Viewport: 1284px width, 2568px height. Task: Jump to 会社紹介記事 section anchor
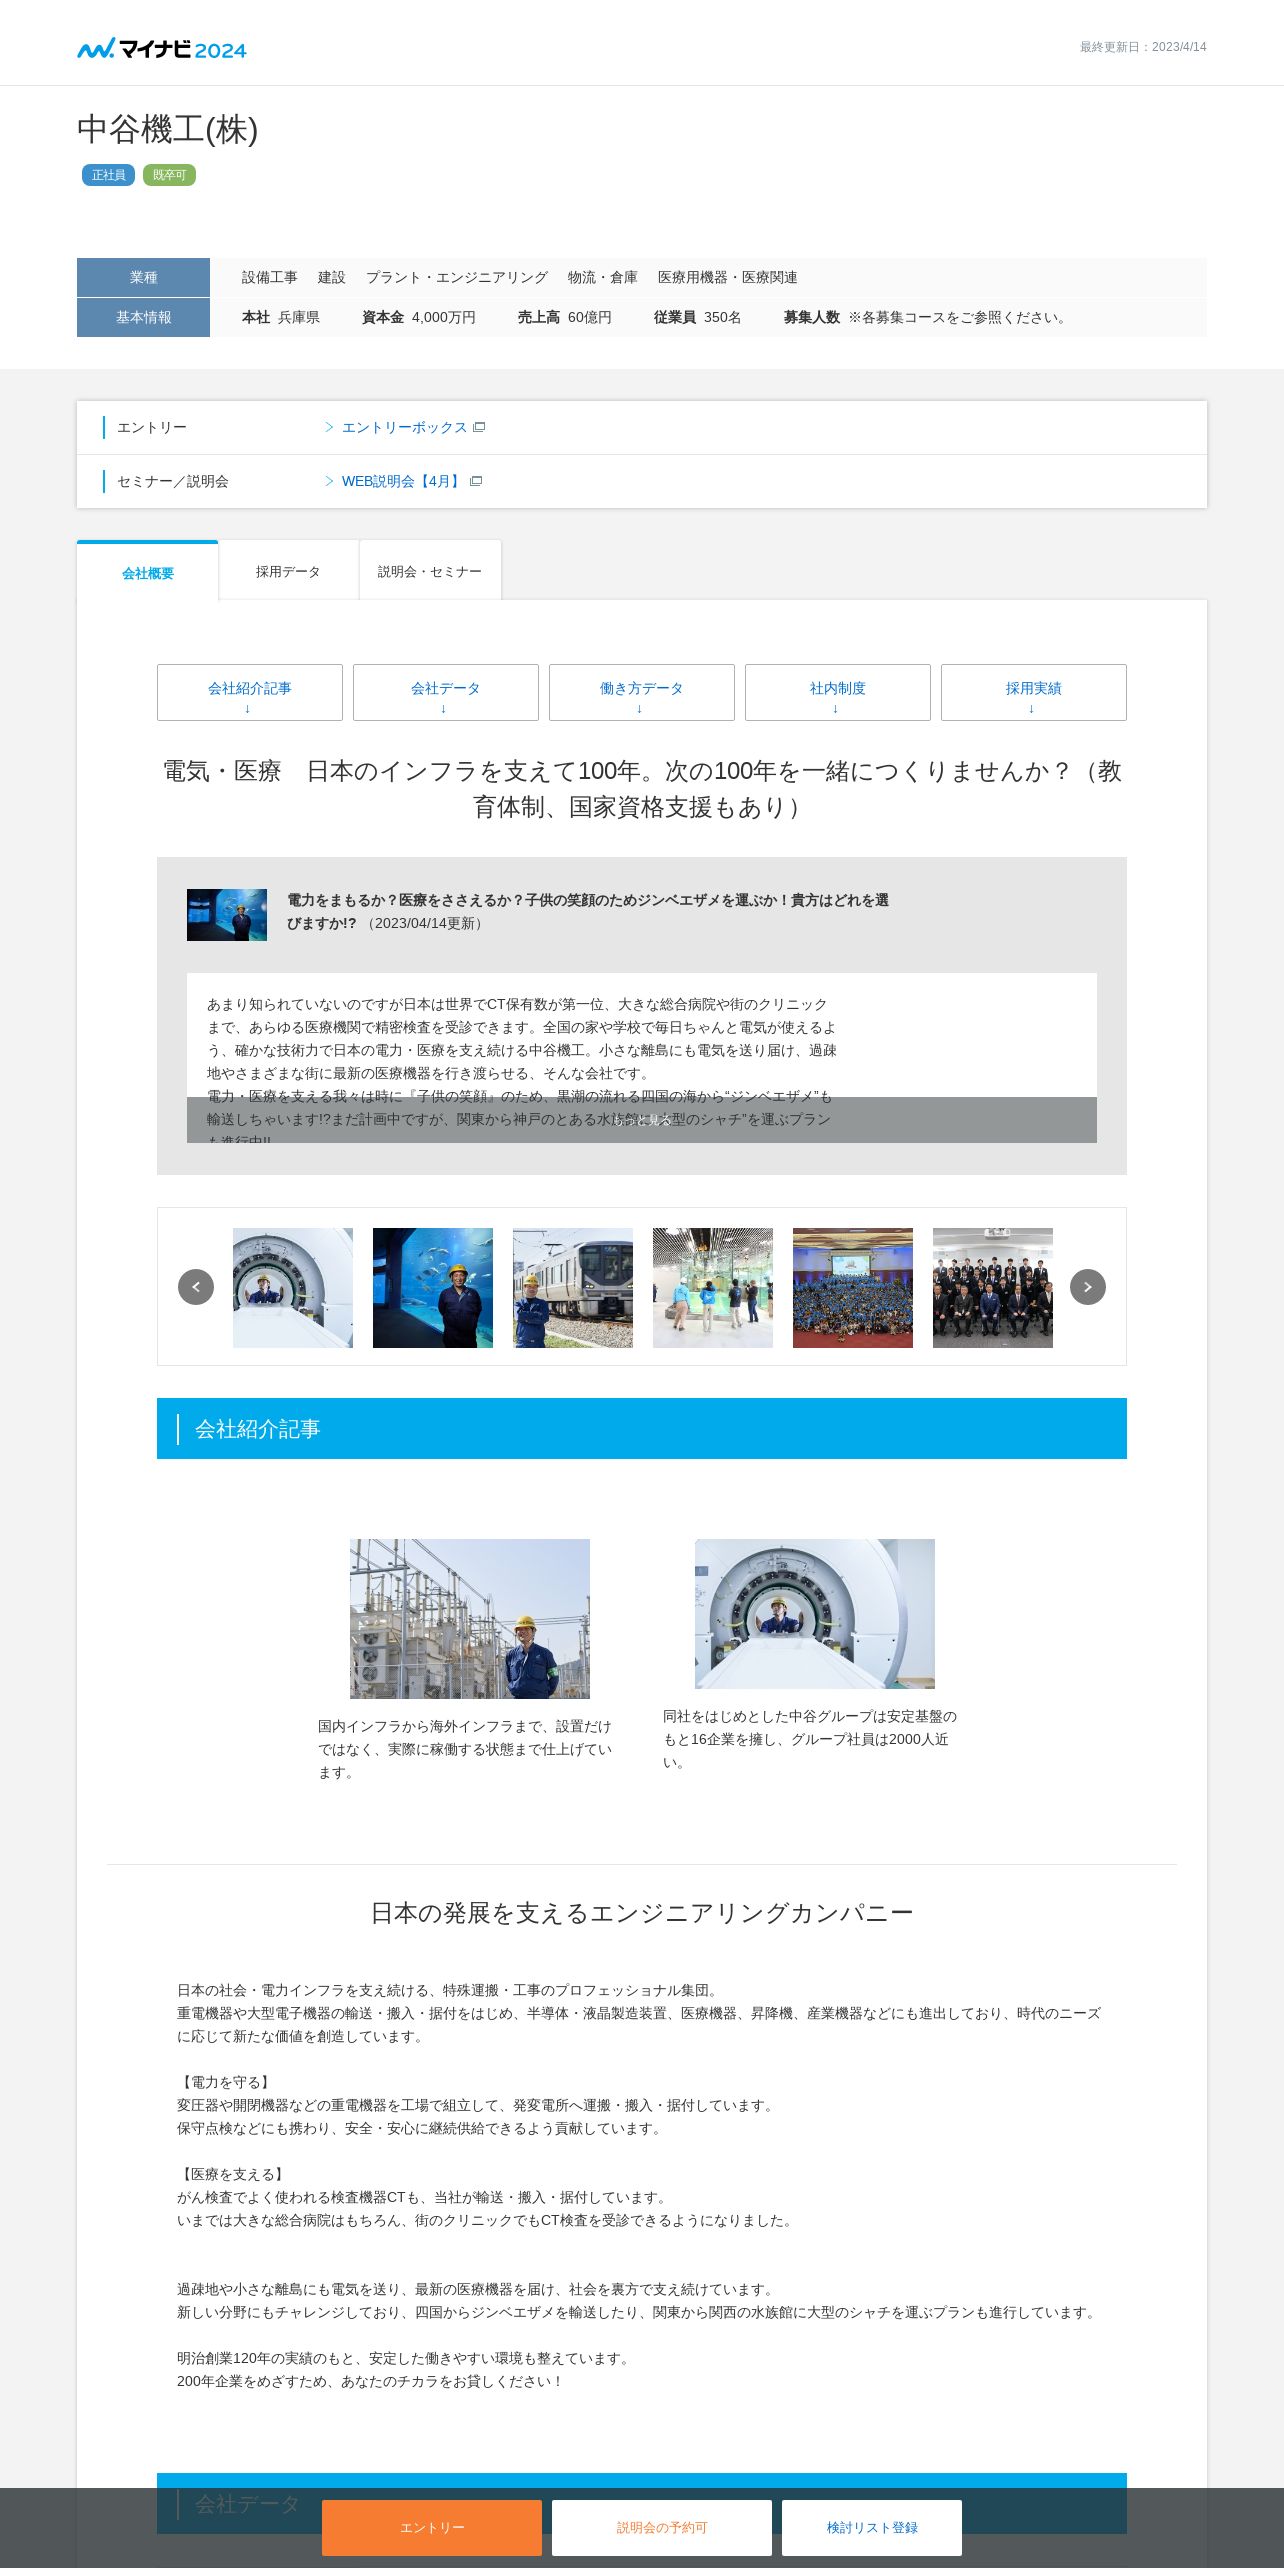(250, 692)
